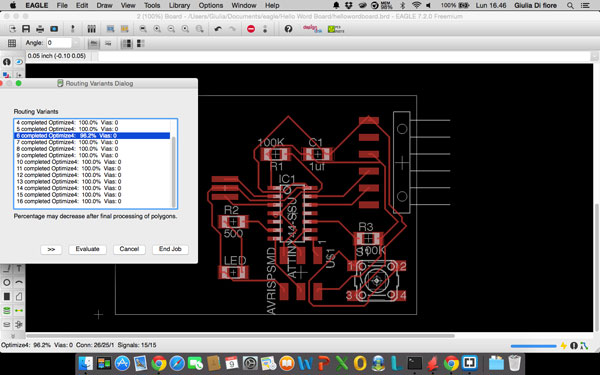
Task: Zoom out using the minus magnifier icon
Action: point(171,29)
